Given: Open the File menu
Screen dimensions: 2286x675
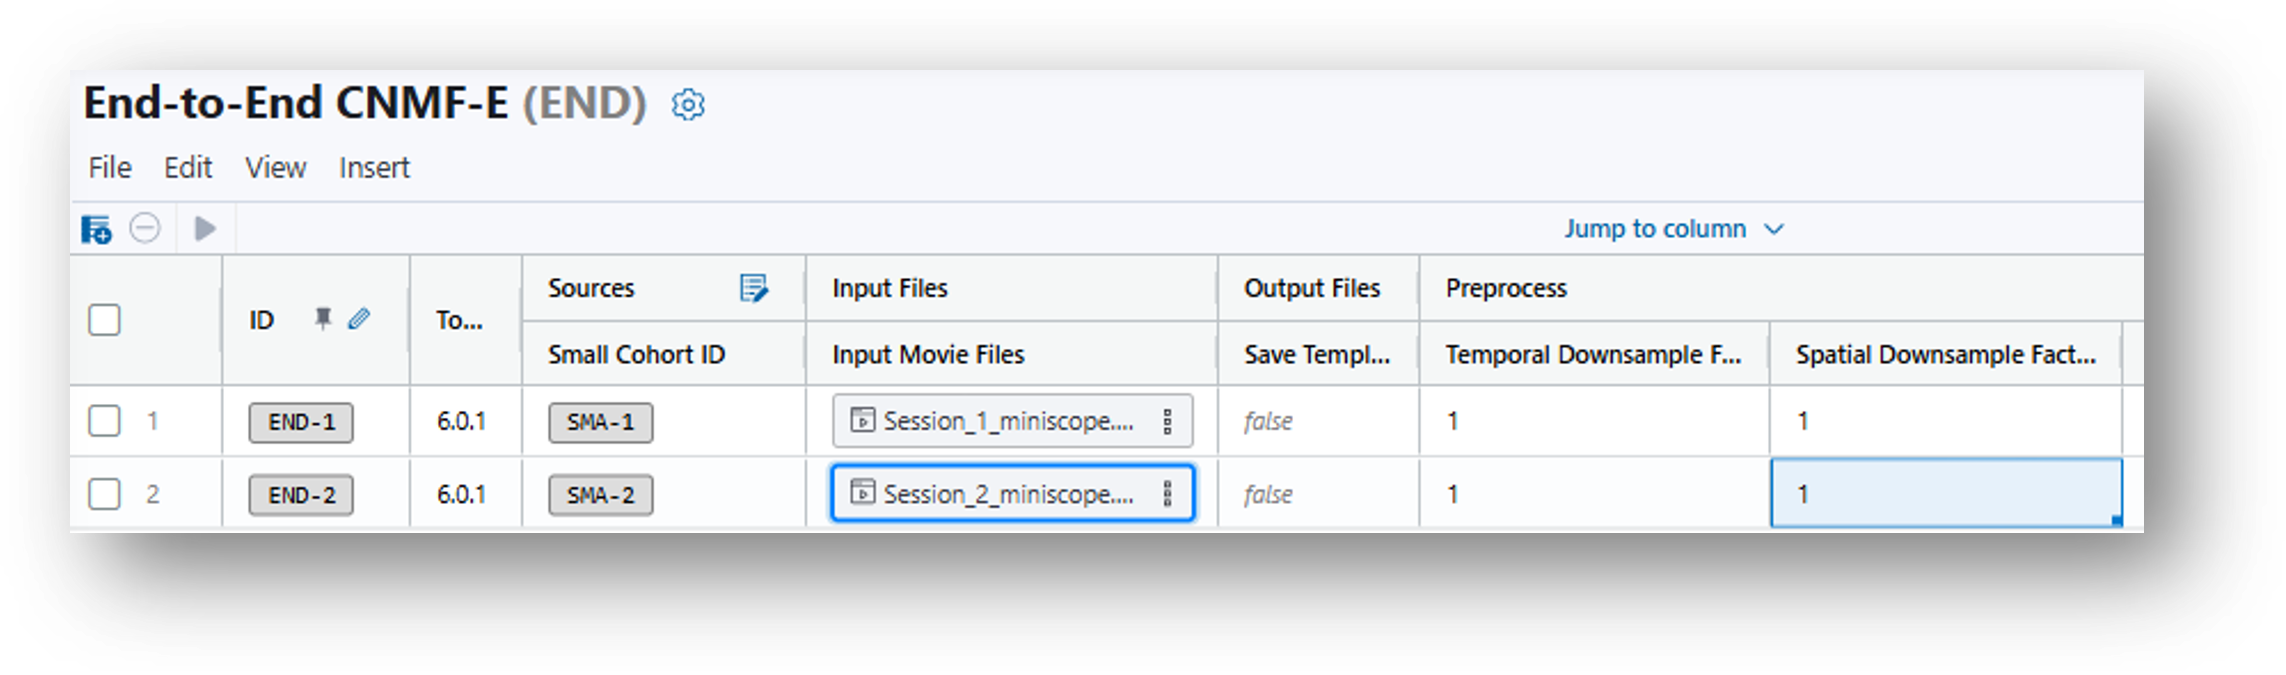Looking at the screenshot, I should [110, 167].
